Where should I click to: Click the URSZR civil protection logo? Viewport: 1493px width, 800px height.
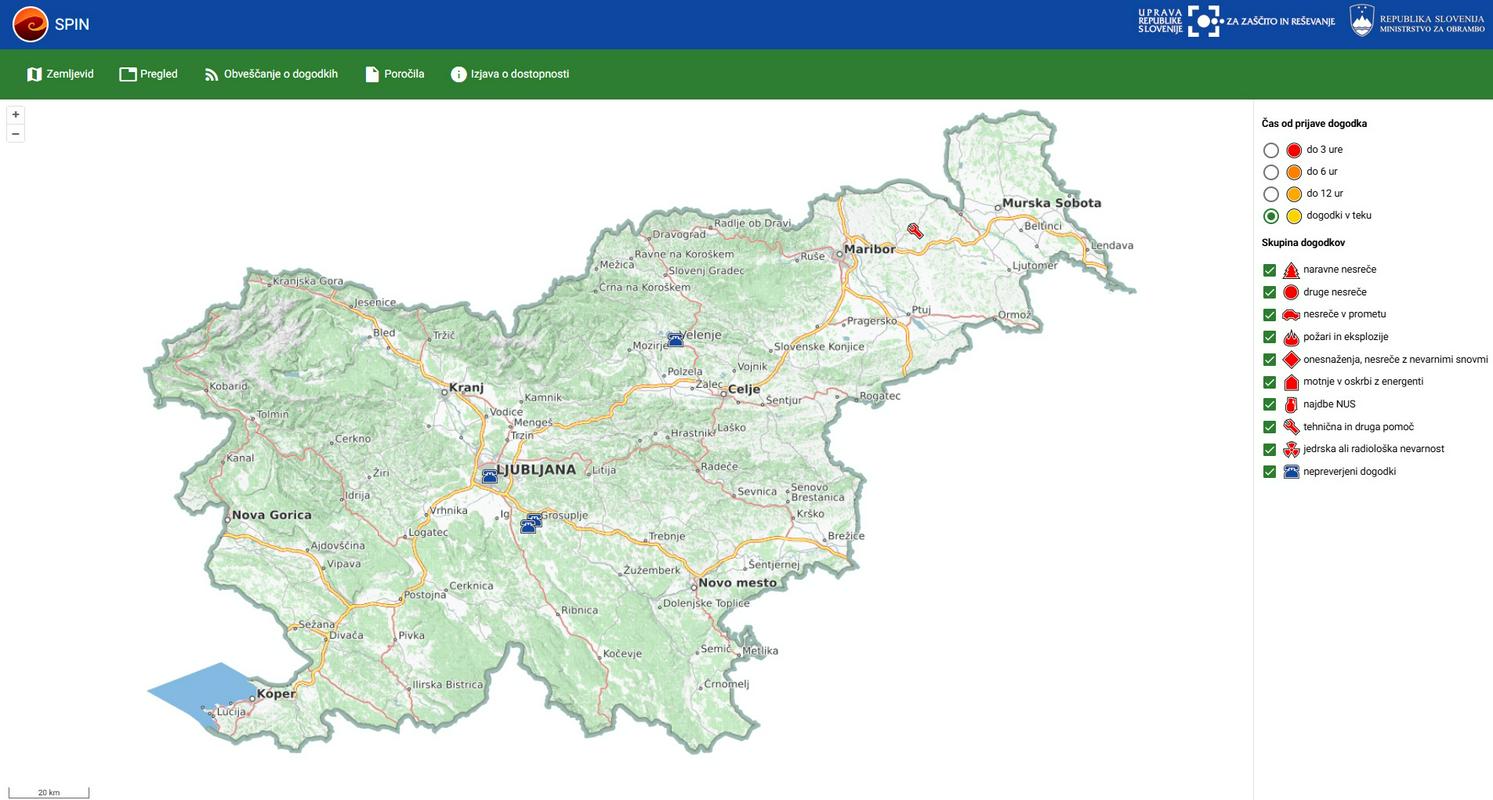point(1205,21)
